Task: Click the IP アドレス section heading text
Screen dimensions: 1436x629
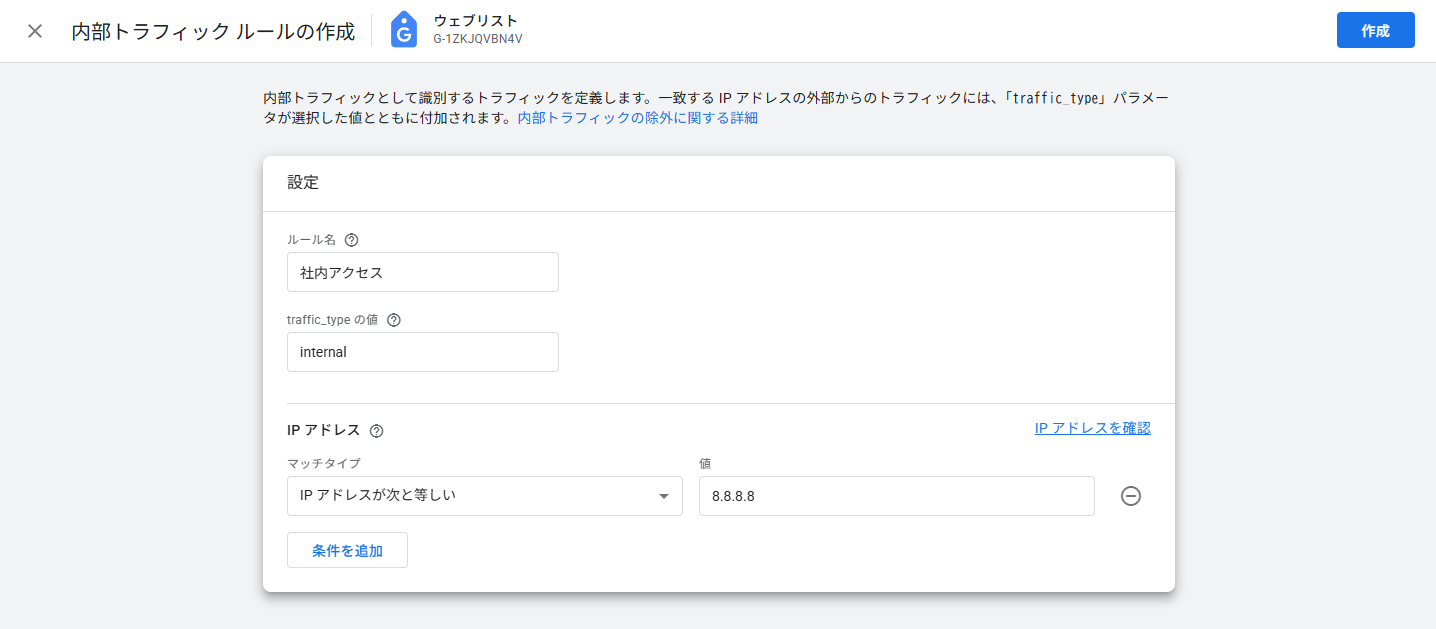Action: click(323, 430)
